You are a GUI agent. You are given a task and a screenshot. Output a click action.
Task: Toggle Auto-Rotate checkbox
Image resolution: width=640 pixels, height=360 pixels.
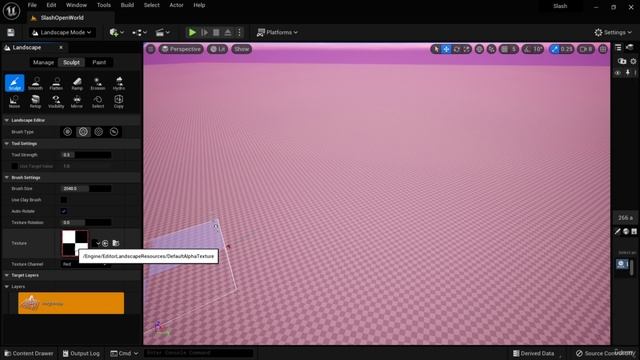[x=64, y=211]
